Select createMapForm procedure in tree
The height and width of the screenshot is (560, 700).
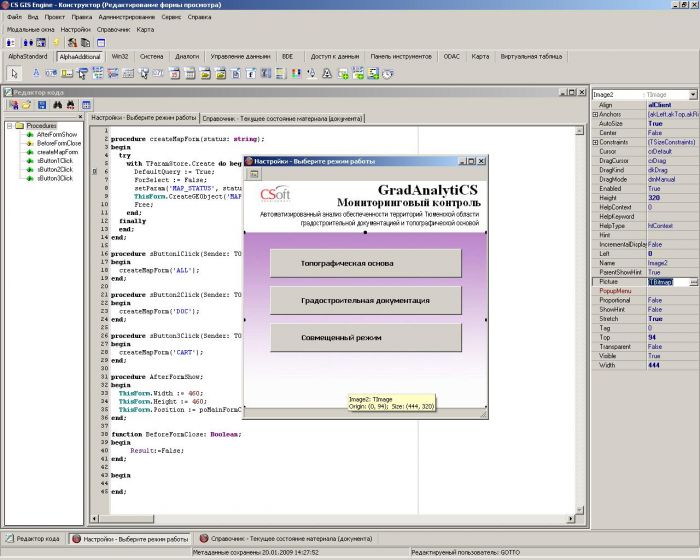[x=57, y=152]
